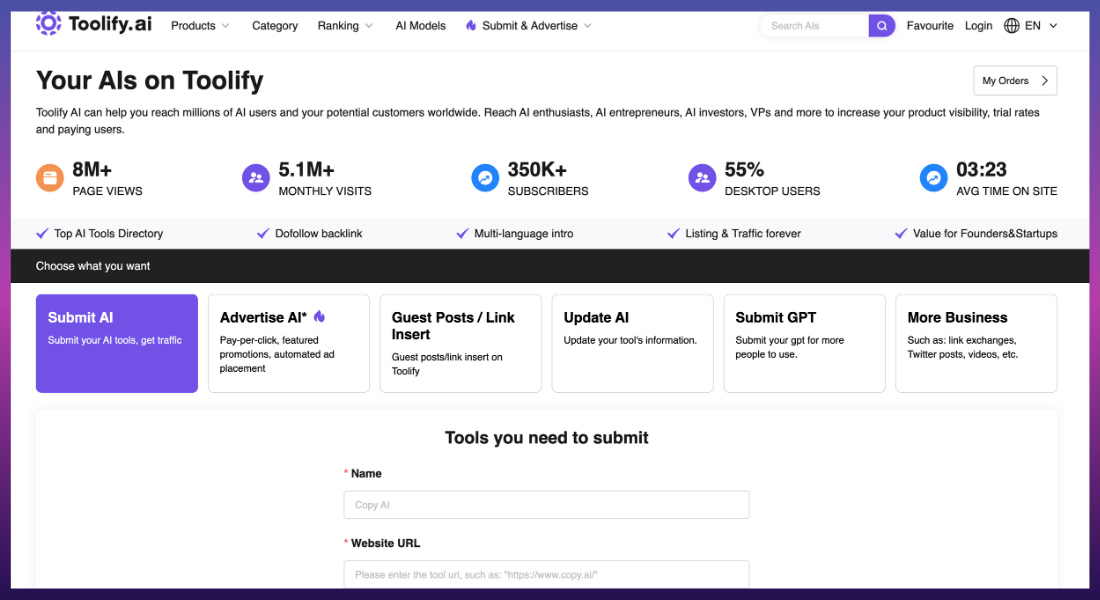Viewport: 1100px width, 600px height.
Task: Click the Name input field
Action: [x=546, y=504]
